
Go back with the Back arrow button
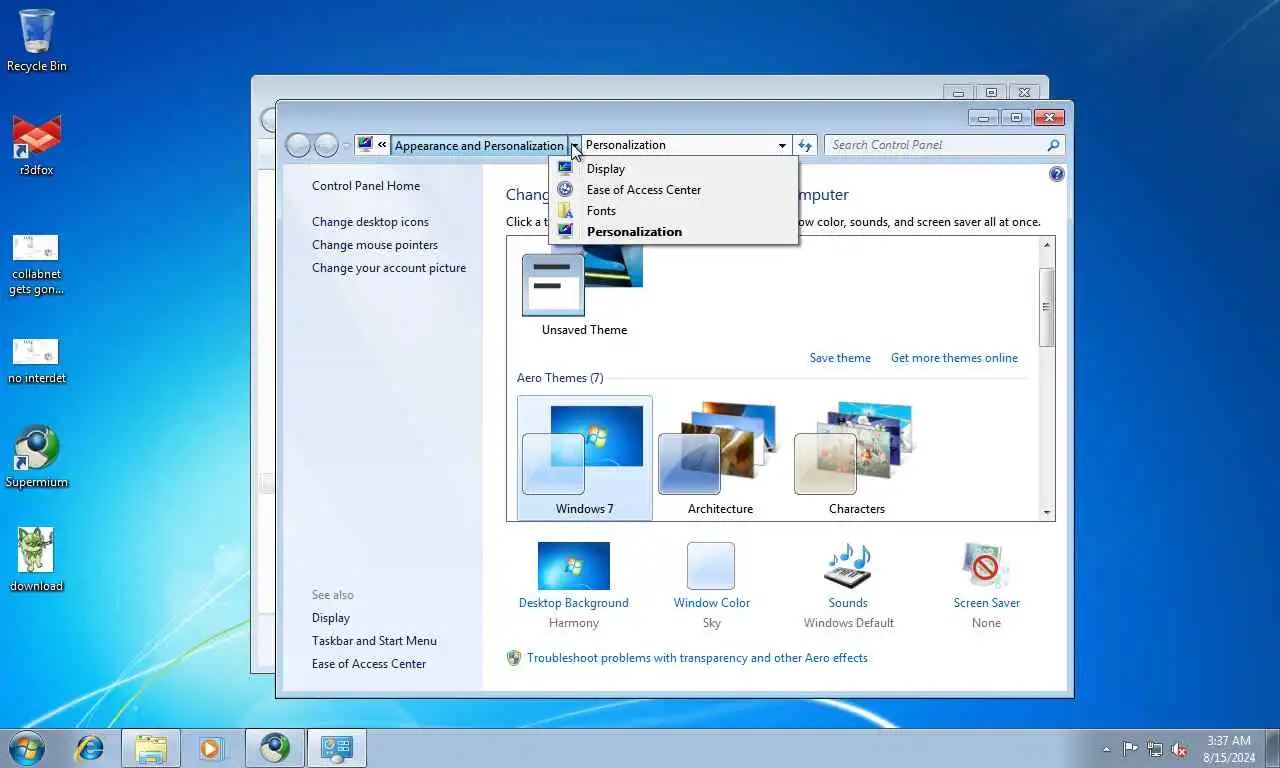(298, 146)
